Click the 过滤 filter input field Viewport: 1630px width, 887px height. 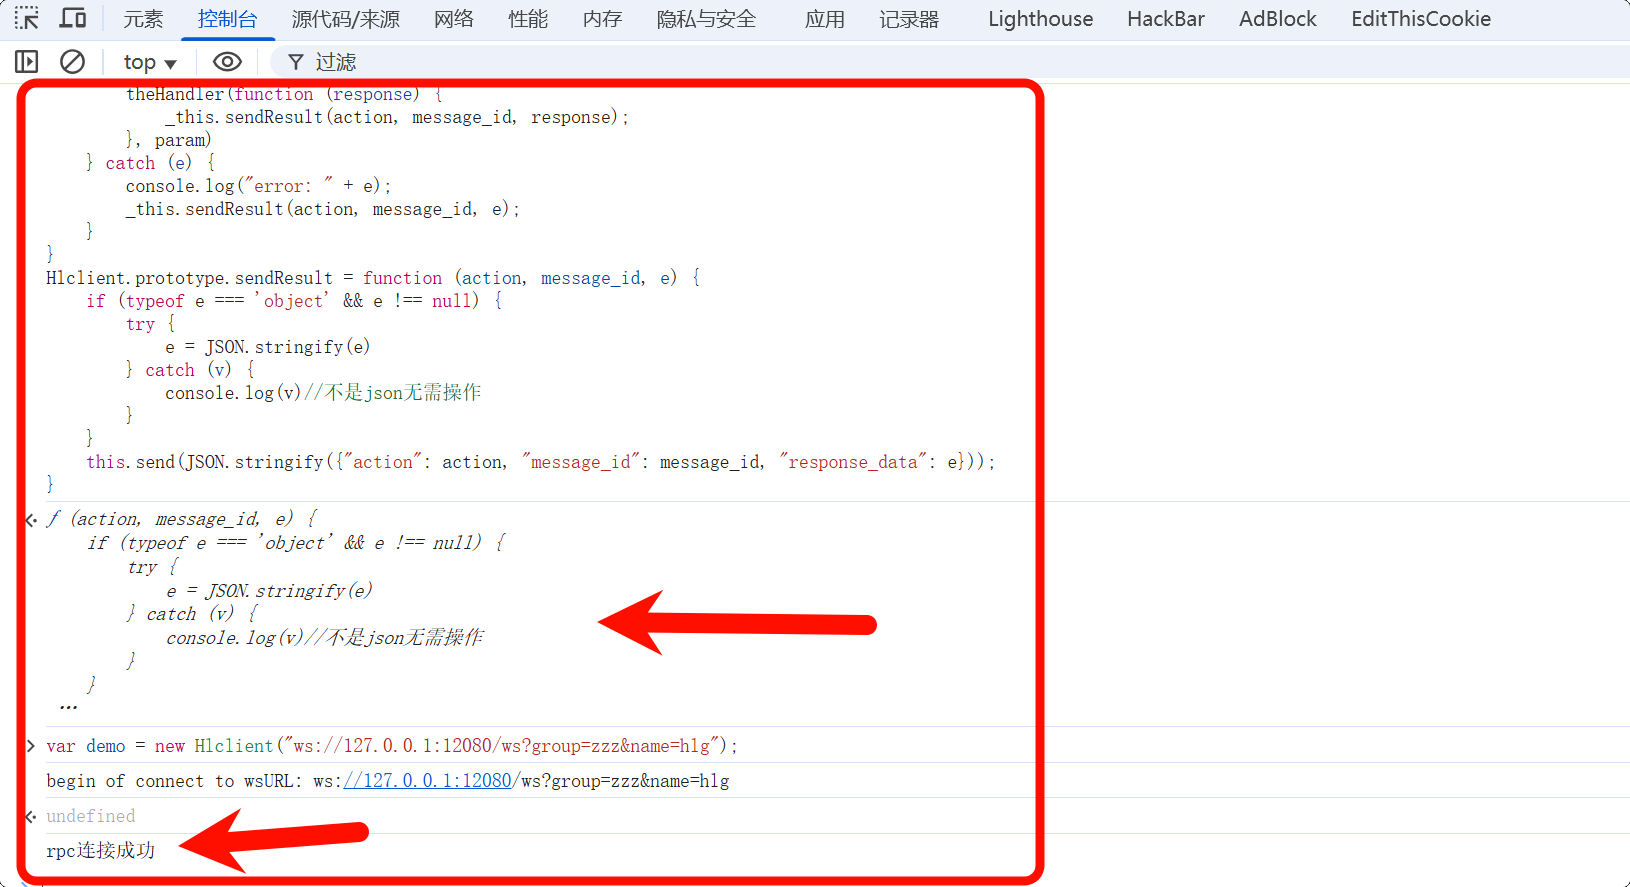[x=700, y=62]
